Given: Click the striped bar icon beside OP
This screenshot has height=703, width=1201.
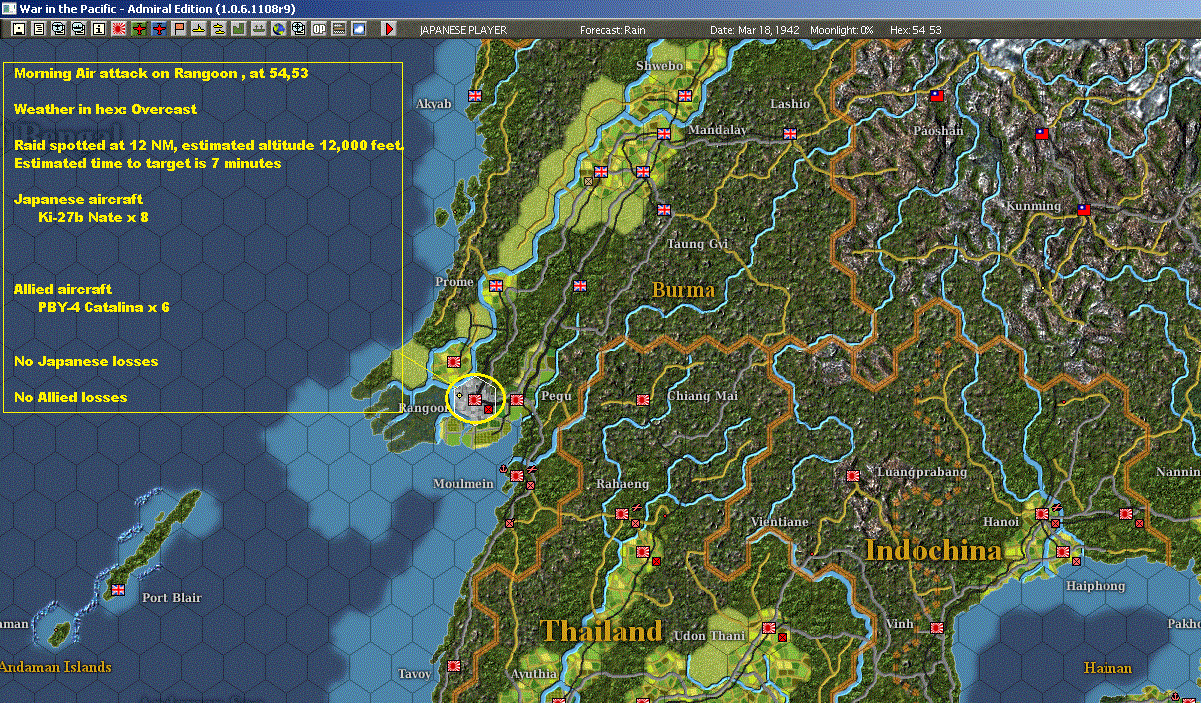Looking at the screenshot, I should click(x=339, y=29).
